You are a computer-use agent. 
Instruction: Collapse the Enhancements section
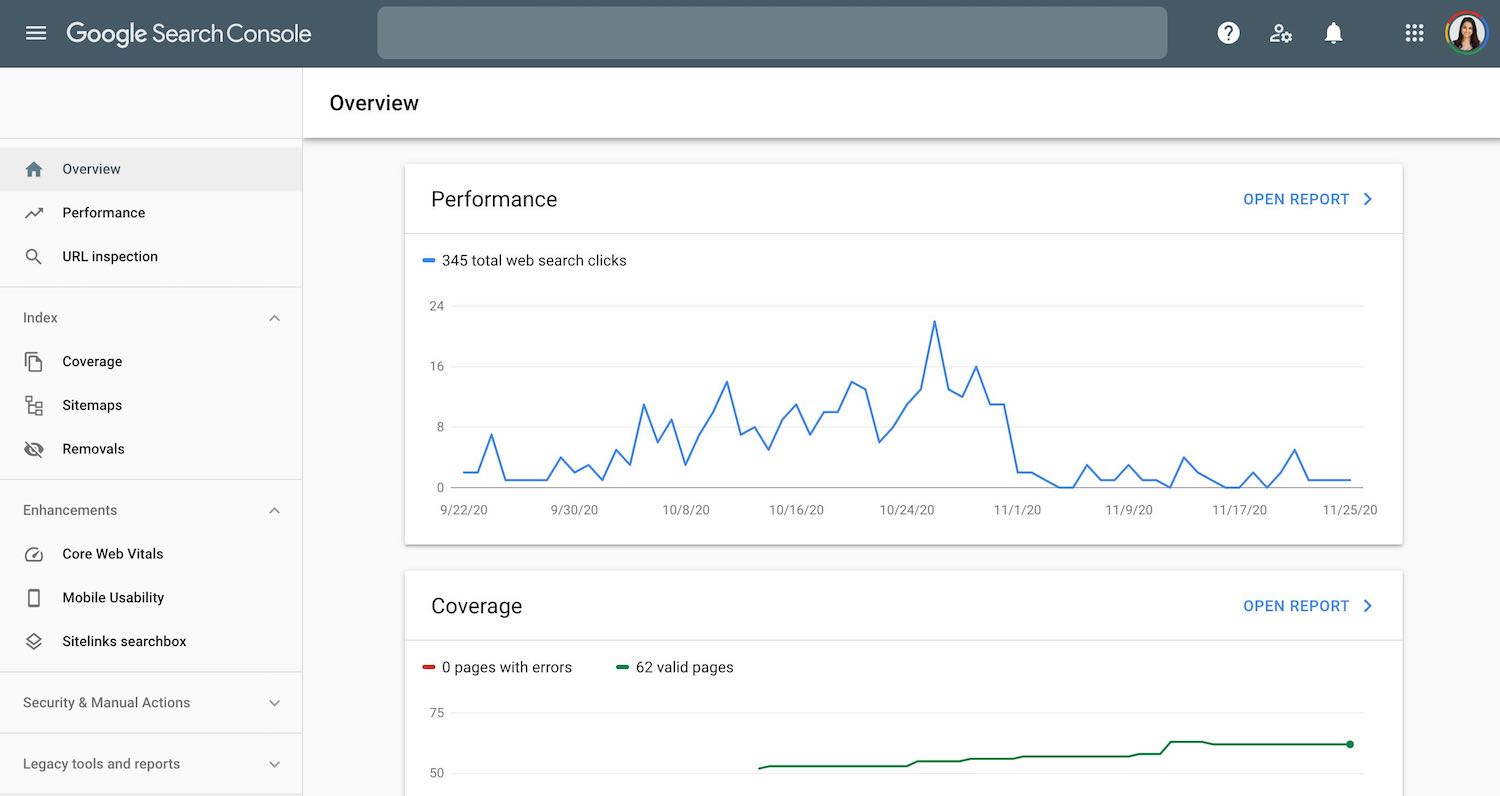pos(275,511)
